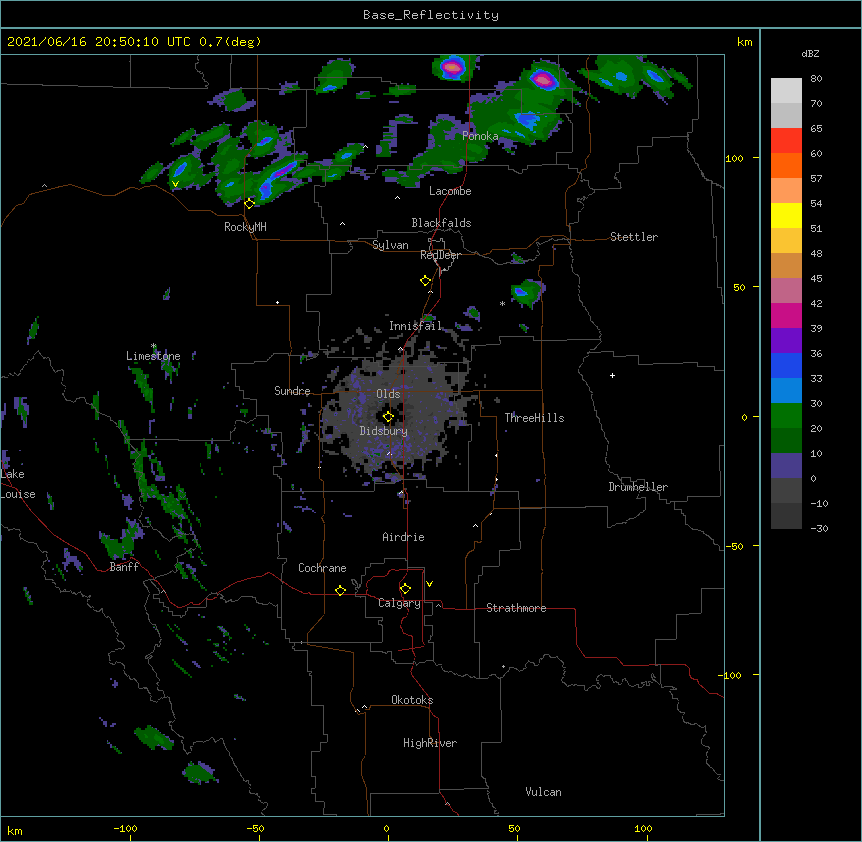Select the radar site diamond between Olds and Didsbury
Viewport: 862px width, 842px height.
(x=388, y=417)
